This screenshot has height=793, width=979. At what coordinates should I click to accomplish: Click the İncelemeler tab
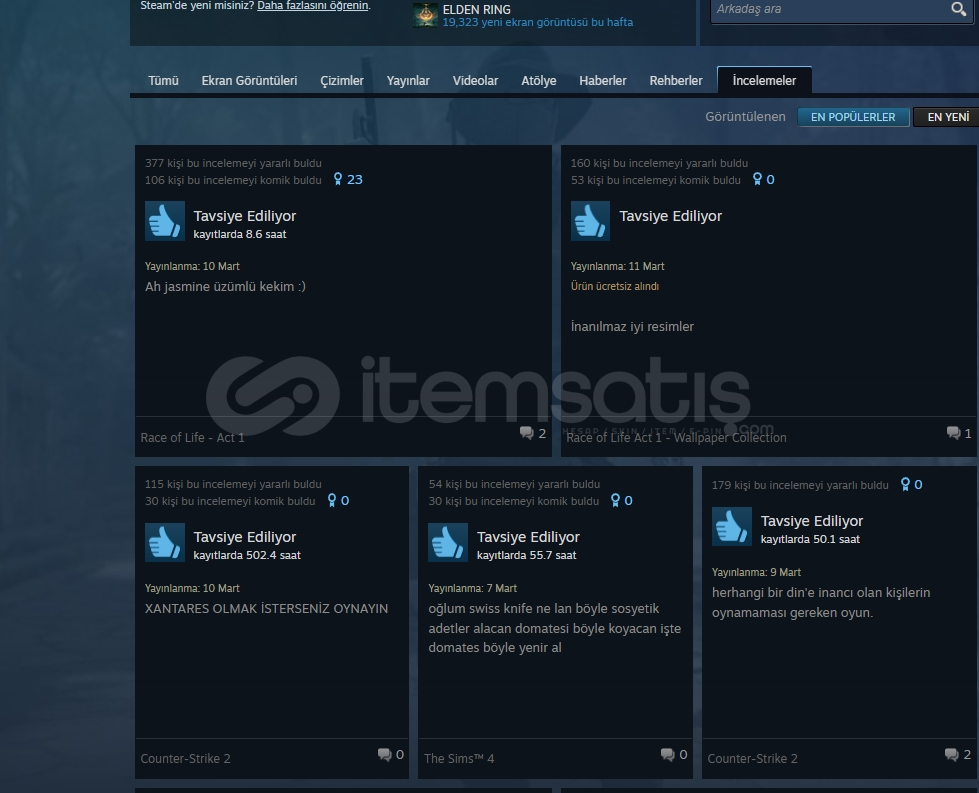764,81
